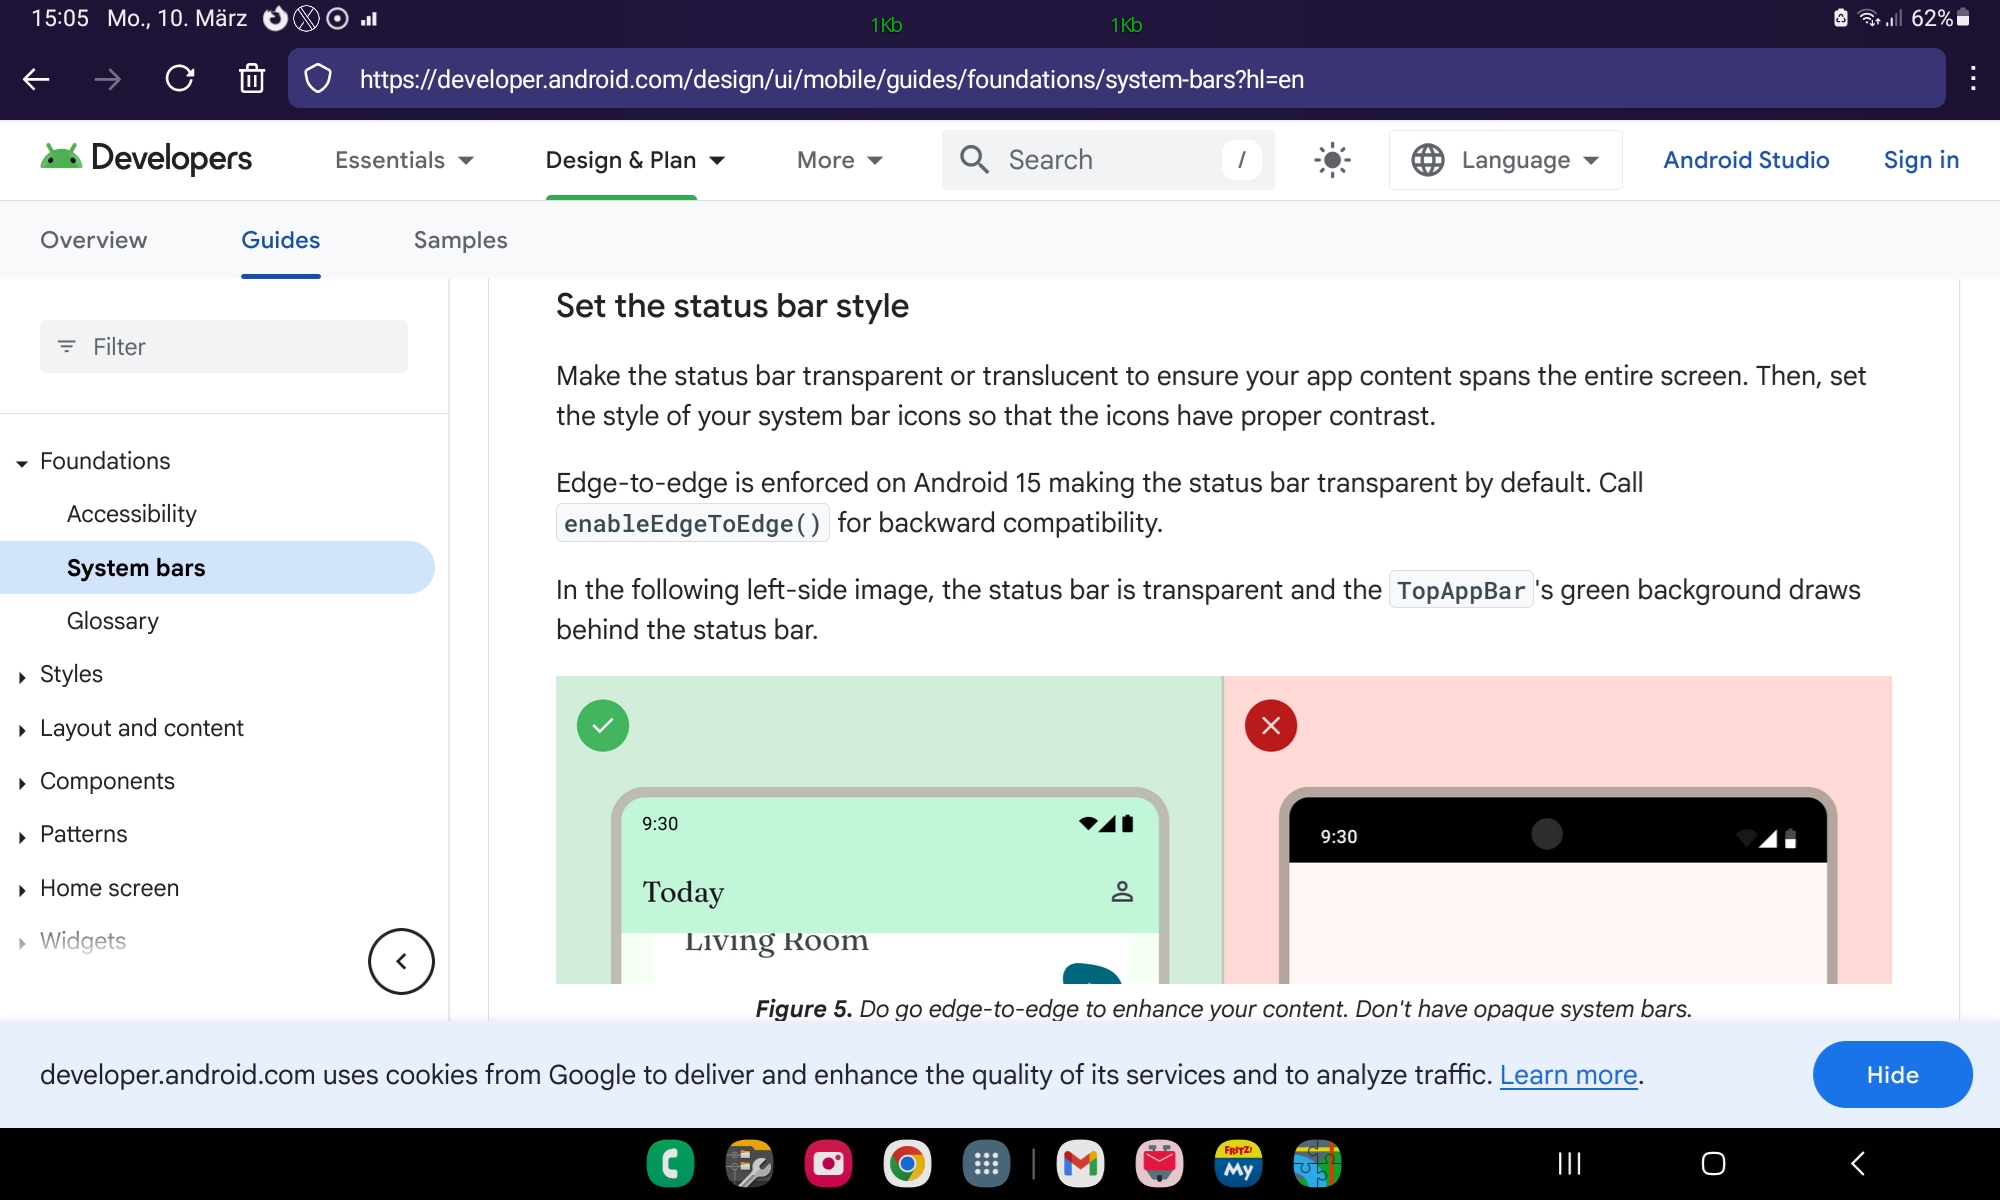
Task: Toggle the light/dark theme sun icon
Action: point(1332,160)
